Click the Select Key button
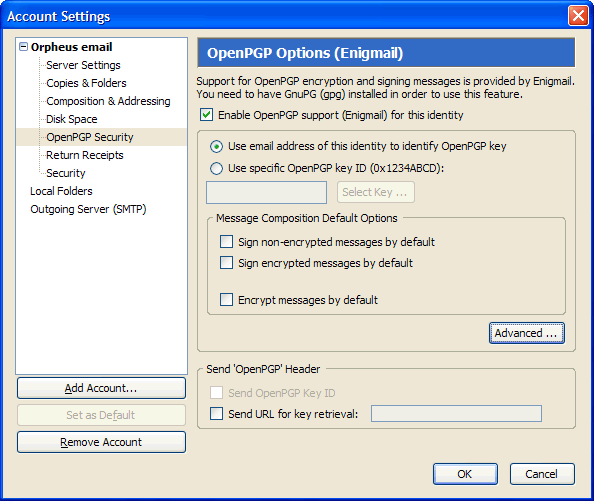Viewport: 594px width, 501px height. [376, 192]
